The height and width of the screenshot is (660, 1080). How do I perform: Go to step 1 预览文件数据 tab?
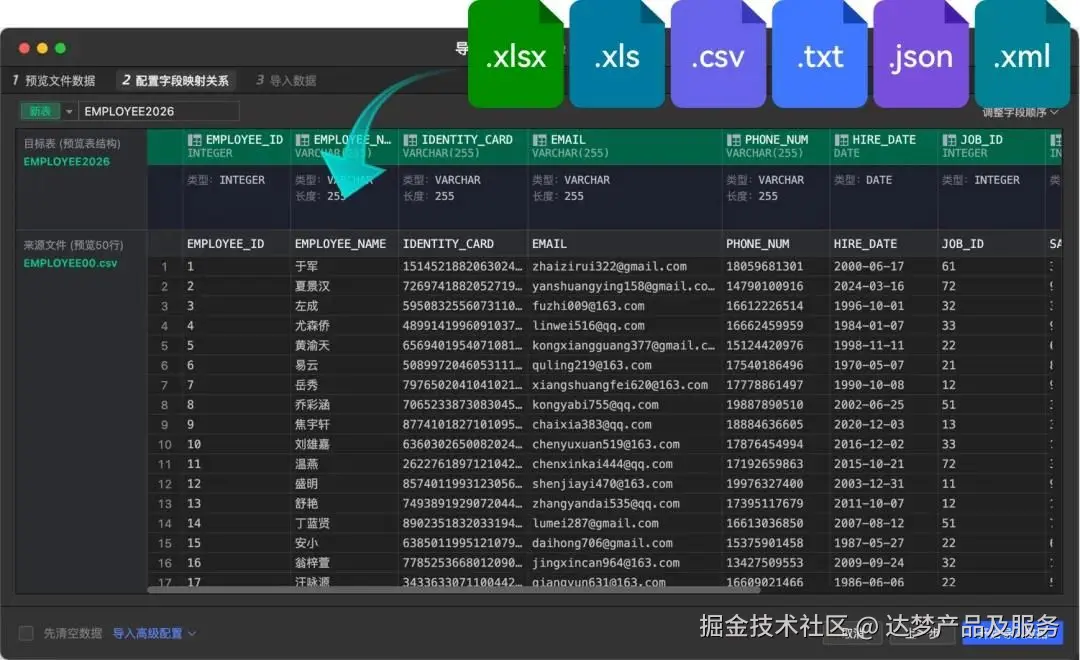(54, 81)
